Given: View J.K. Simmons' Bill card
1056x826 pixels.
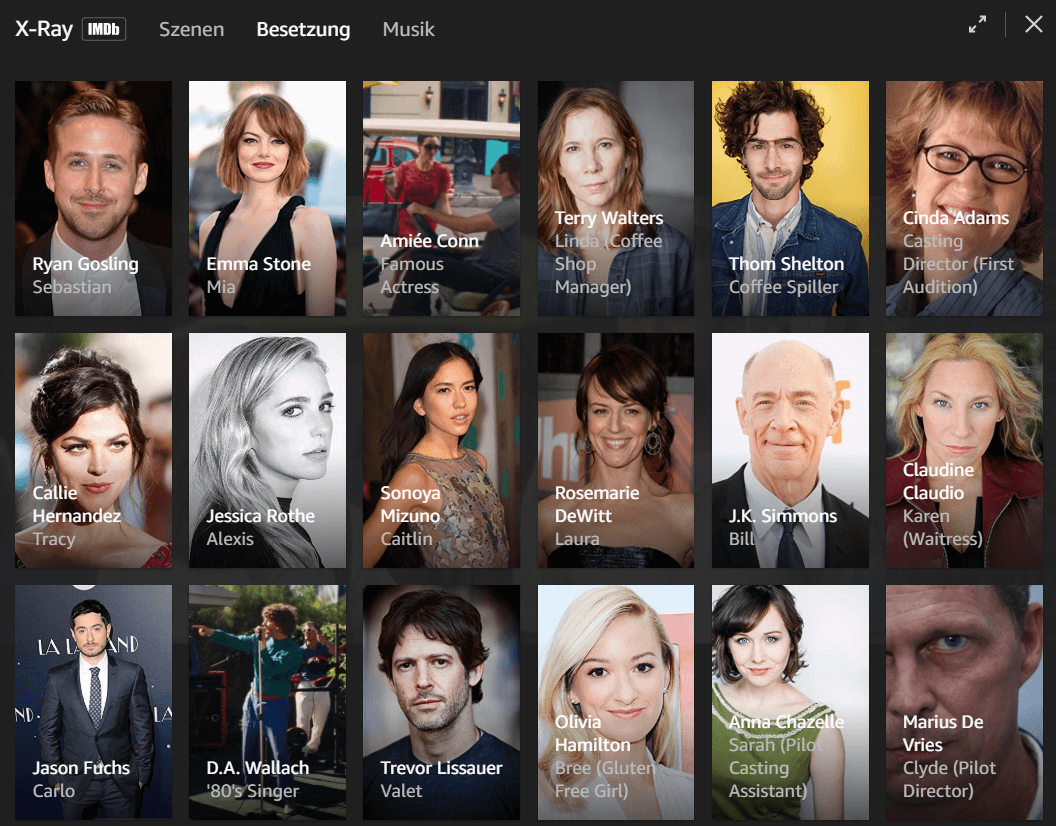Looking at the screenshot, I should [x=790, y=451].
